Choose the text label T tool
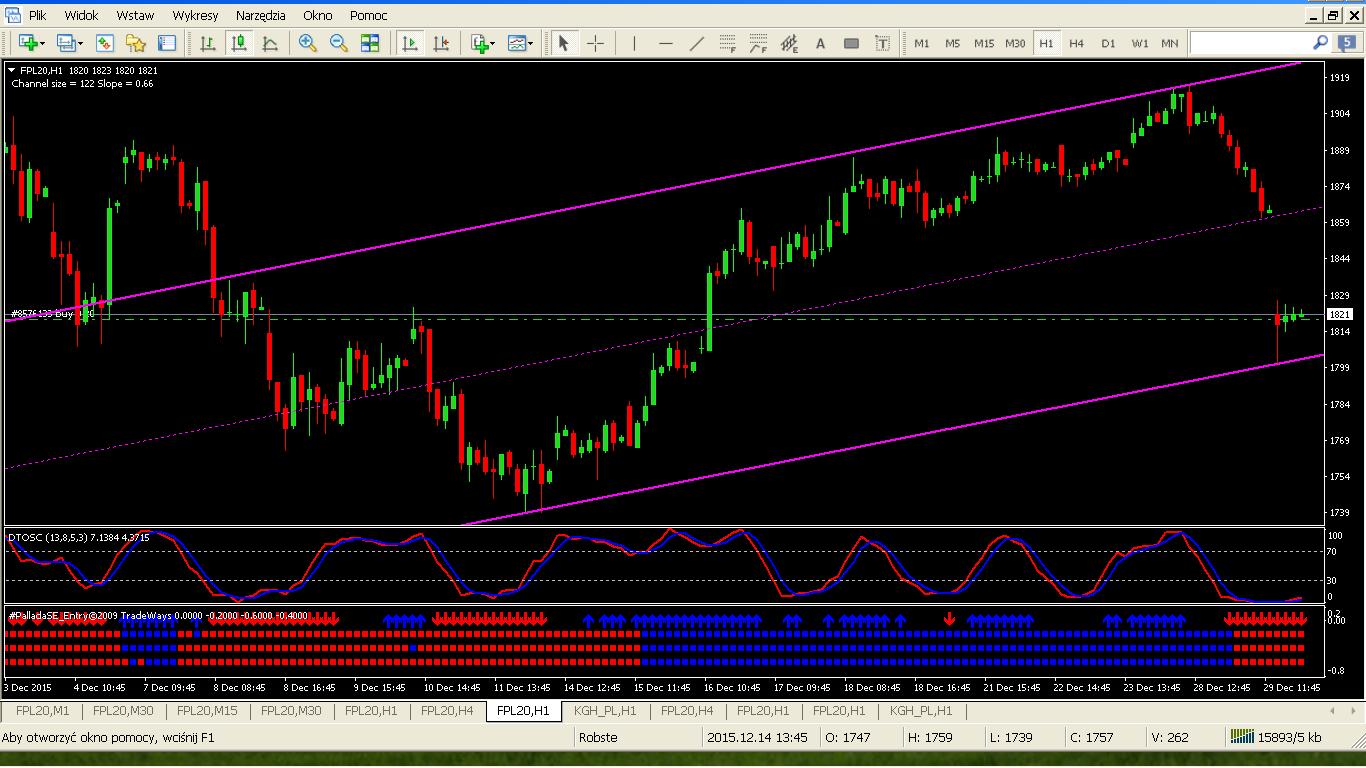Screen dimensions: 1366x768 882,43
